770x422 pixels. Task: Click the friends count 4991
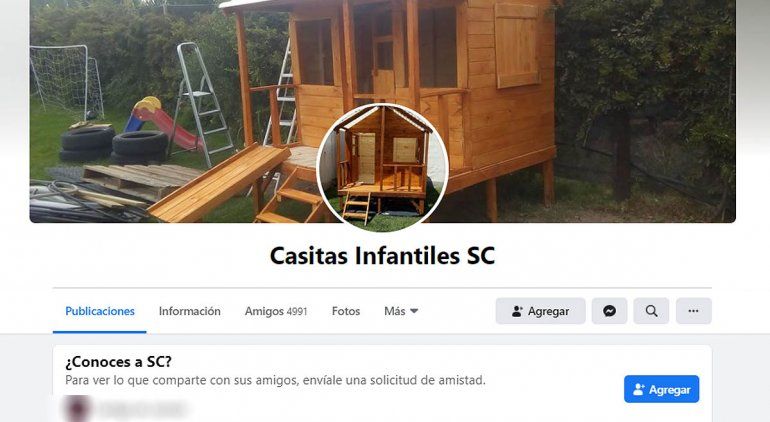(297, 311)
